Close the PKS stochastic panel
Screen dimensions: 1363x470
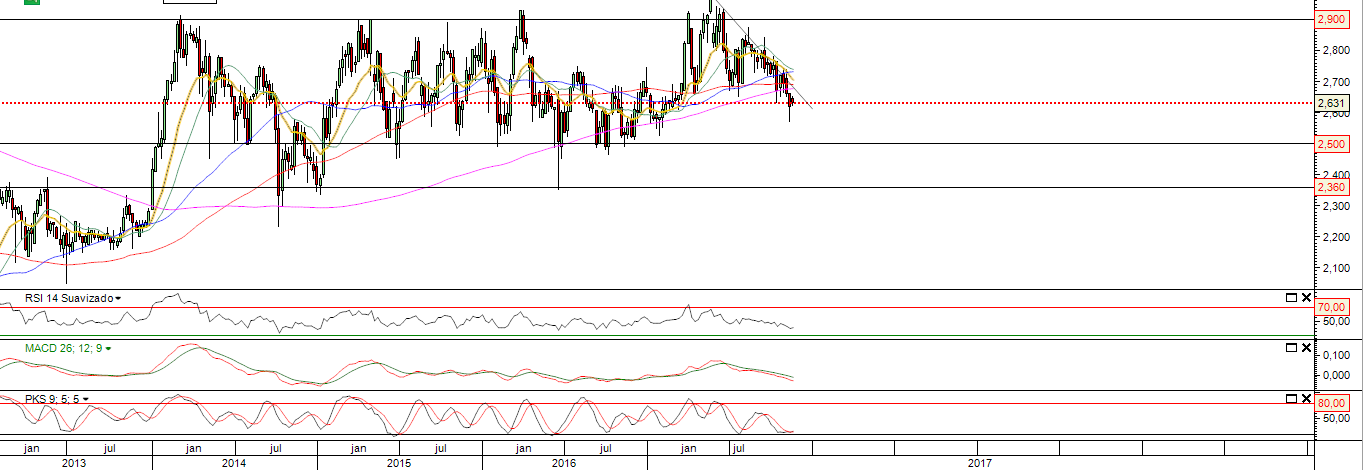pyautogui.click(x=1305, y=398)
